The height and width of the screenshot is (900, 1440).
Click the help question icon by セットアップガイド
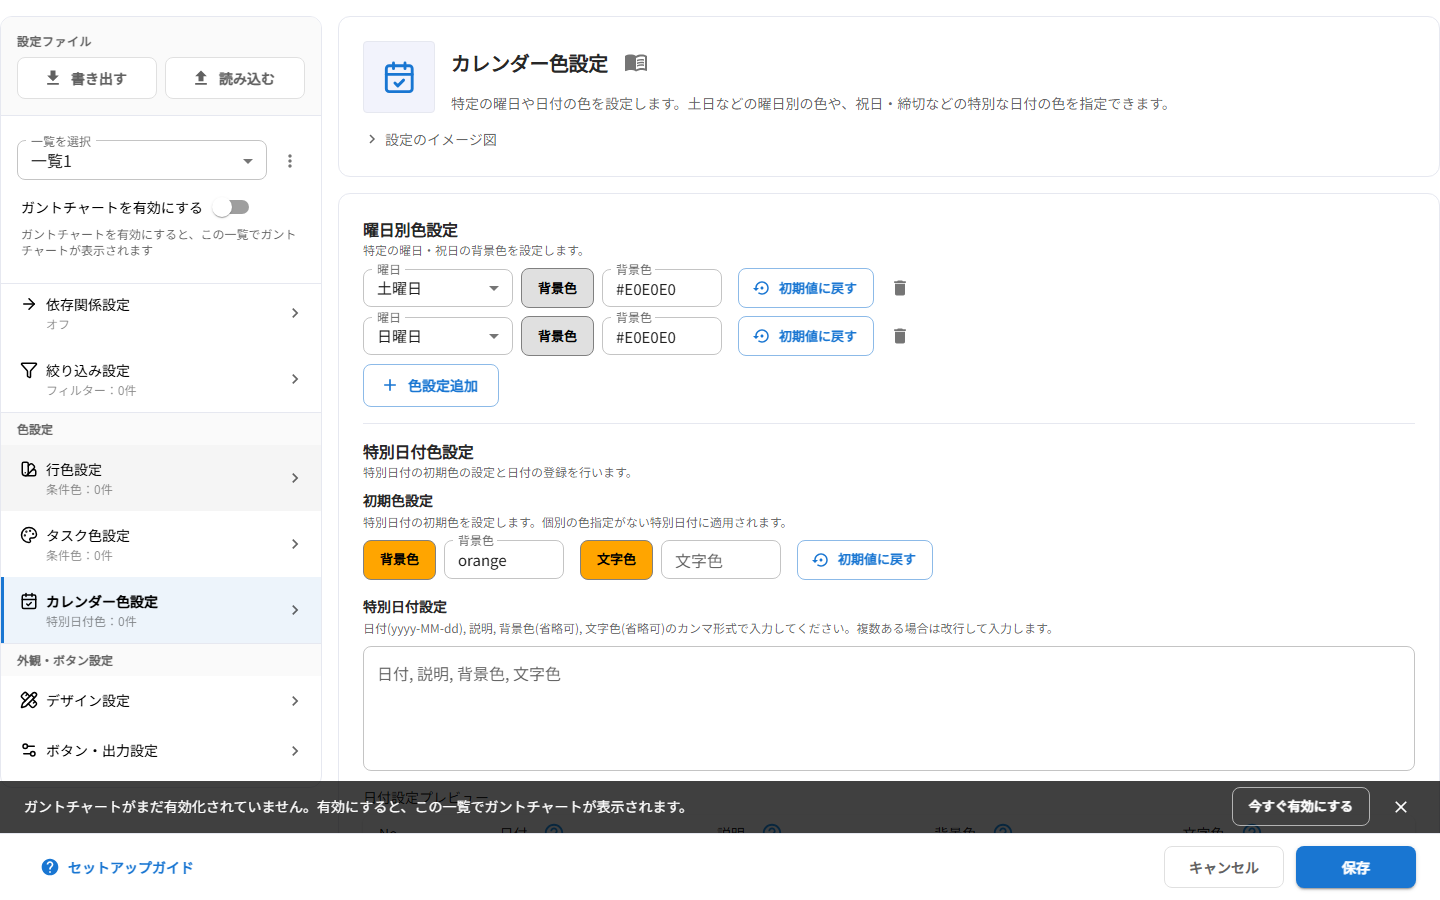tap(50, 867)
